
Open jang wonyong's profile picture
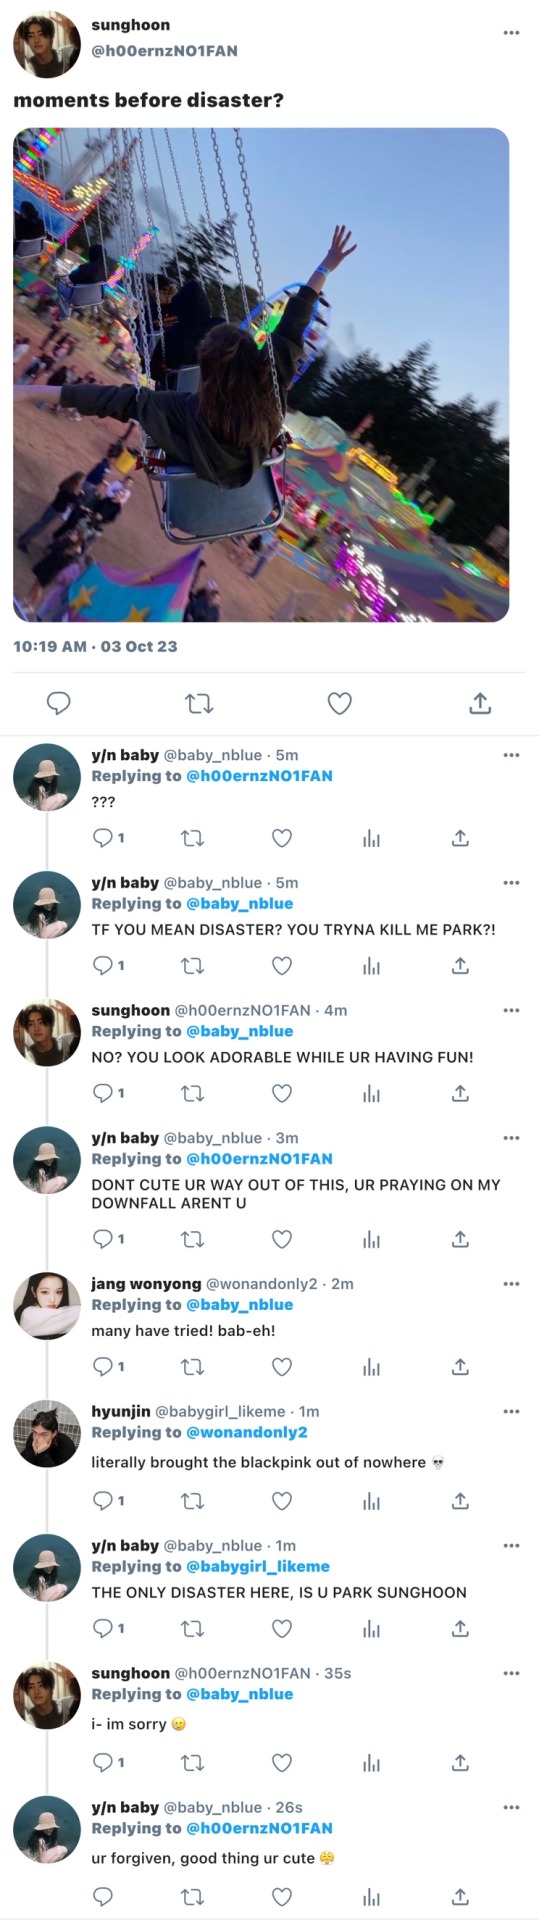click(x=47, y=1305)
